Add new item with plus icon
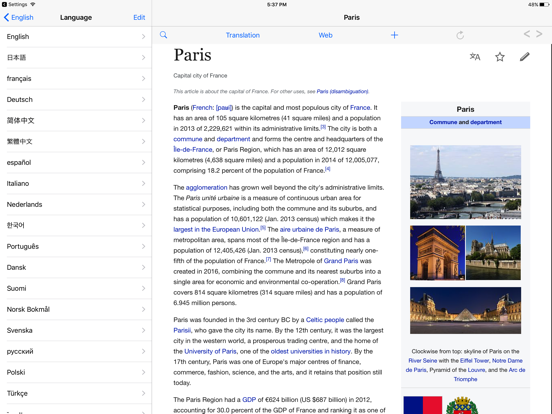The image size is (552, 414). pos(394,35)
